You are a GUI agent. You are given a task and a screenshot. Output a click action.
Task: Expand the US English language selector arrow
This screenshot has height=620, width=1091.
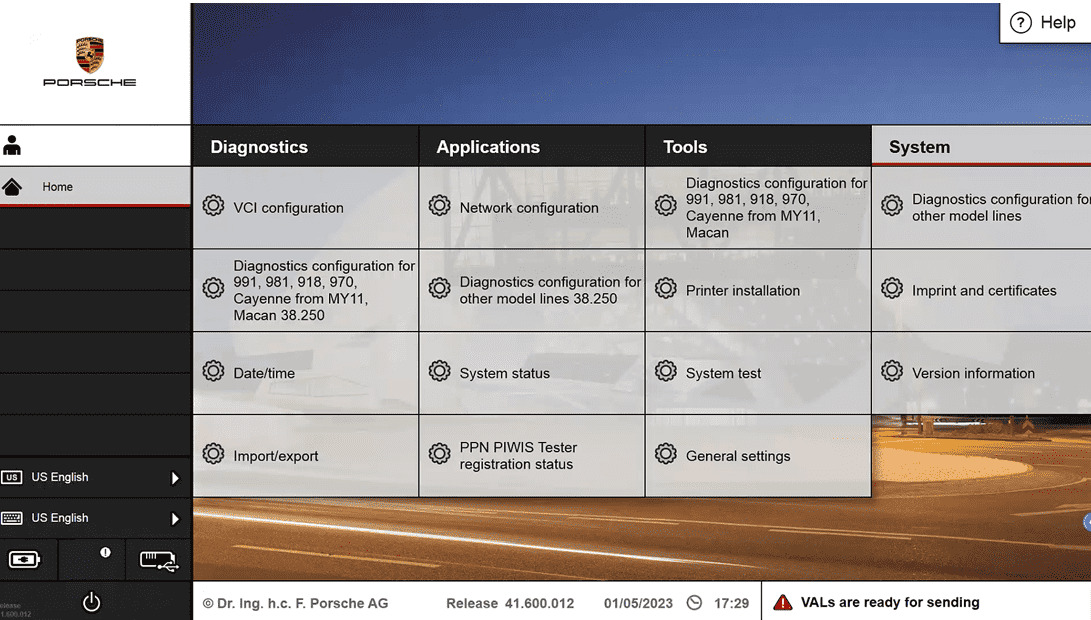[x=175, y=478]
